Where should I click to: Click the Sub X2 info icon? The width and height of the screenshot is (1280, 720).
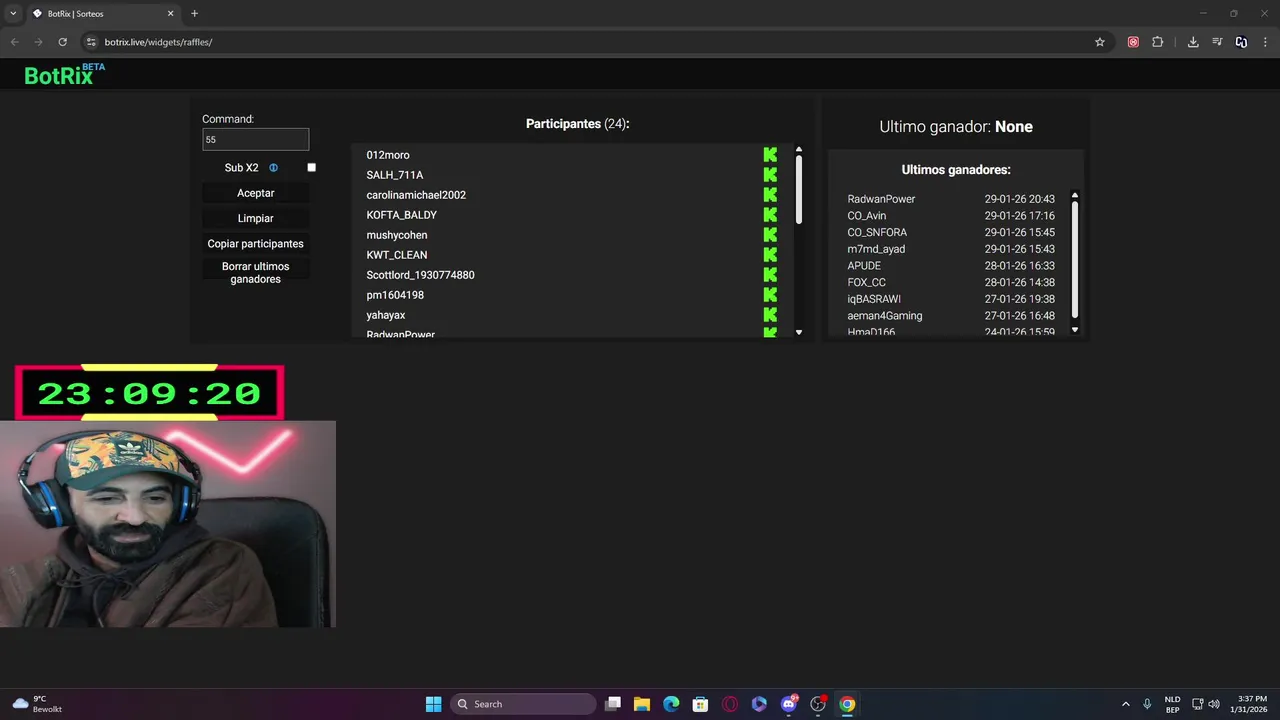(x=273, y=168)
